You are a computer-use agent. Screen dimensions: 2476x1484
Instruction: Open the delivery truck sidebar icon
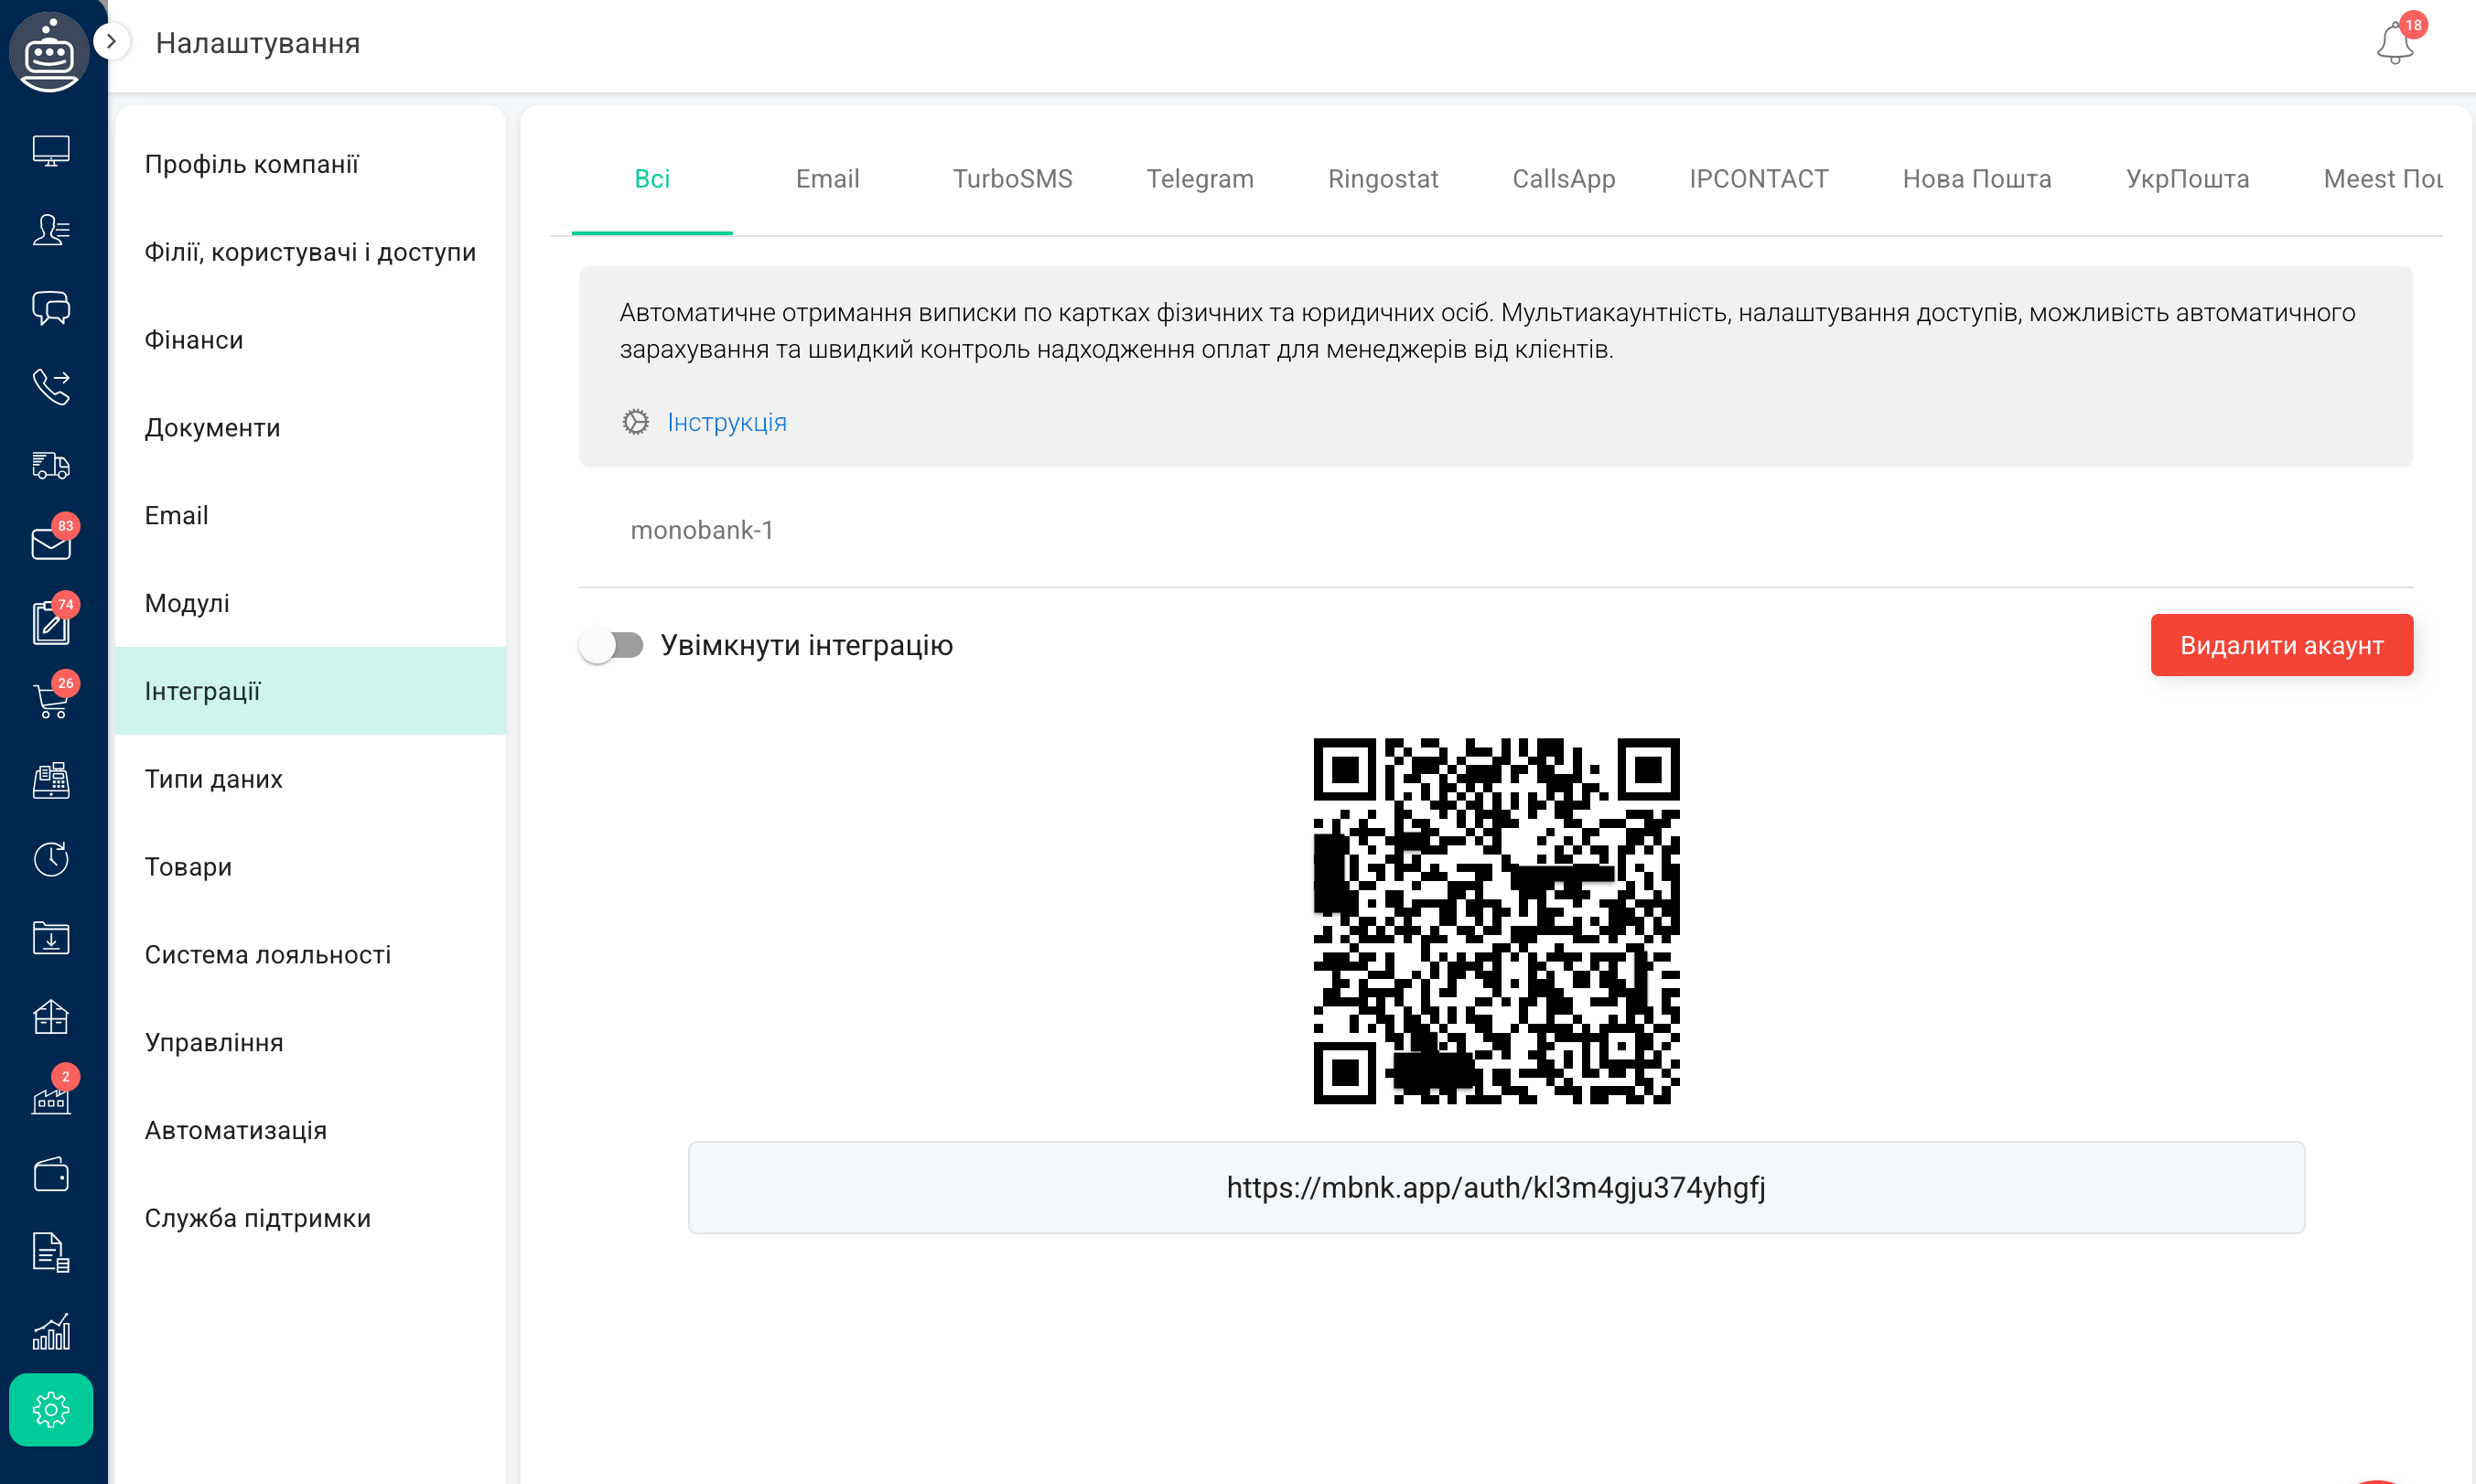(x=51, y=465)
